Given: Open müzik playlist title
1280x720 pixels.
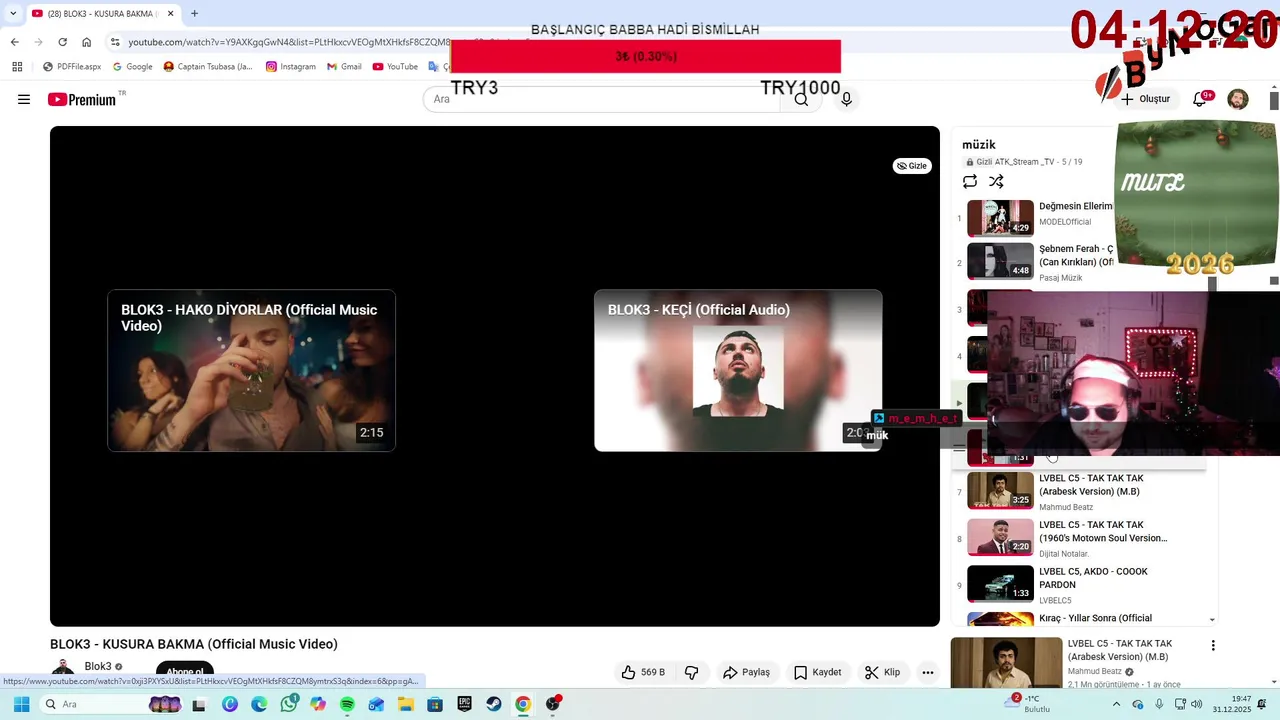Looking at the screenshot, I should 979,145.
